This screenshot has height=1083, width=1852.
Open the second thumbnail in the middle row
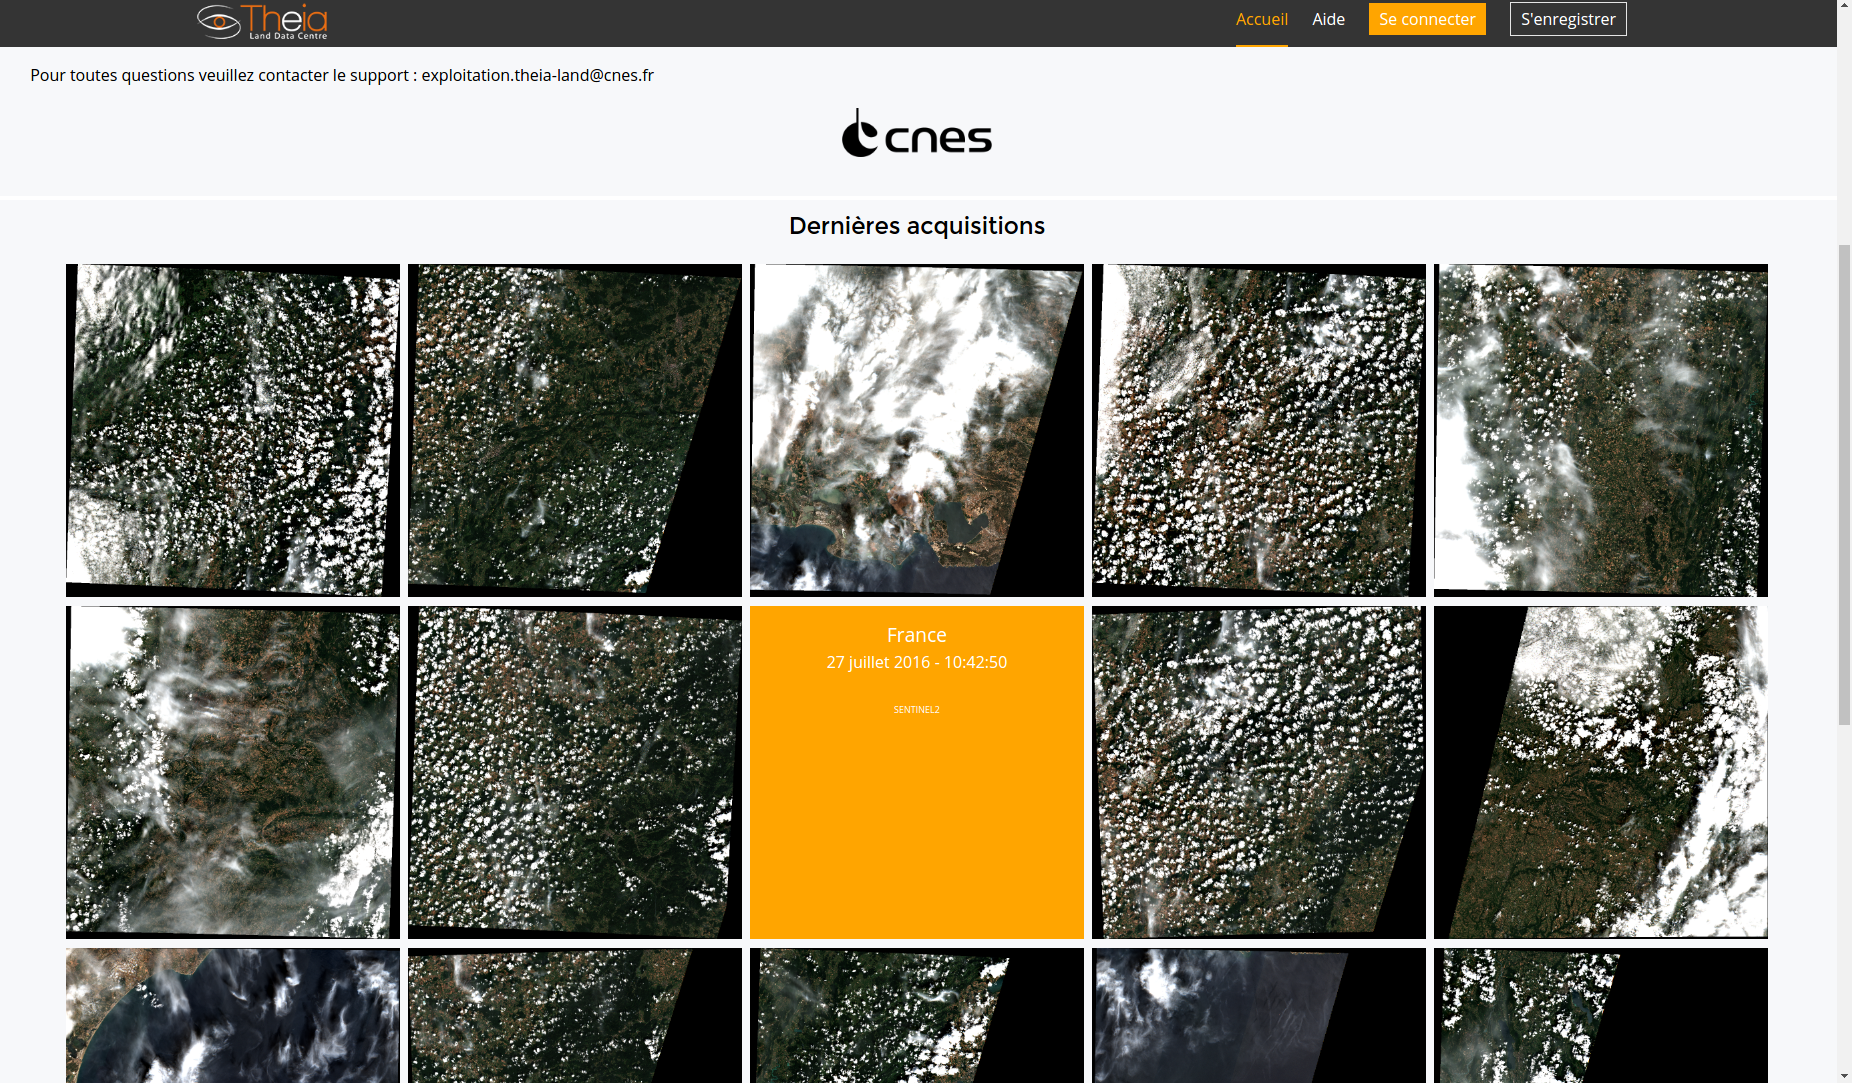tap(575, 772)
